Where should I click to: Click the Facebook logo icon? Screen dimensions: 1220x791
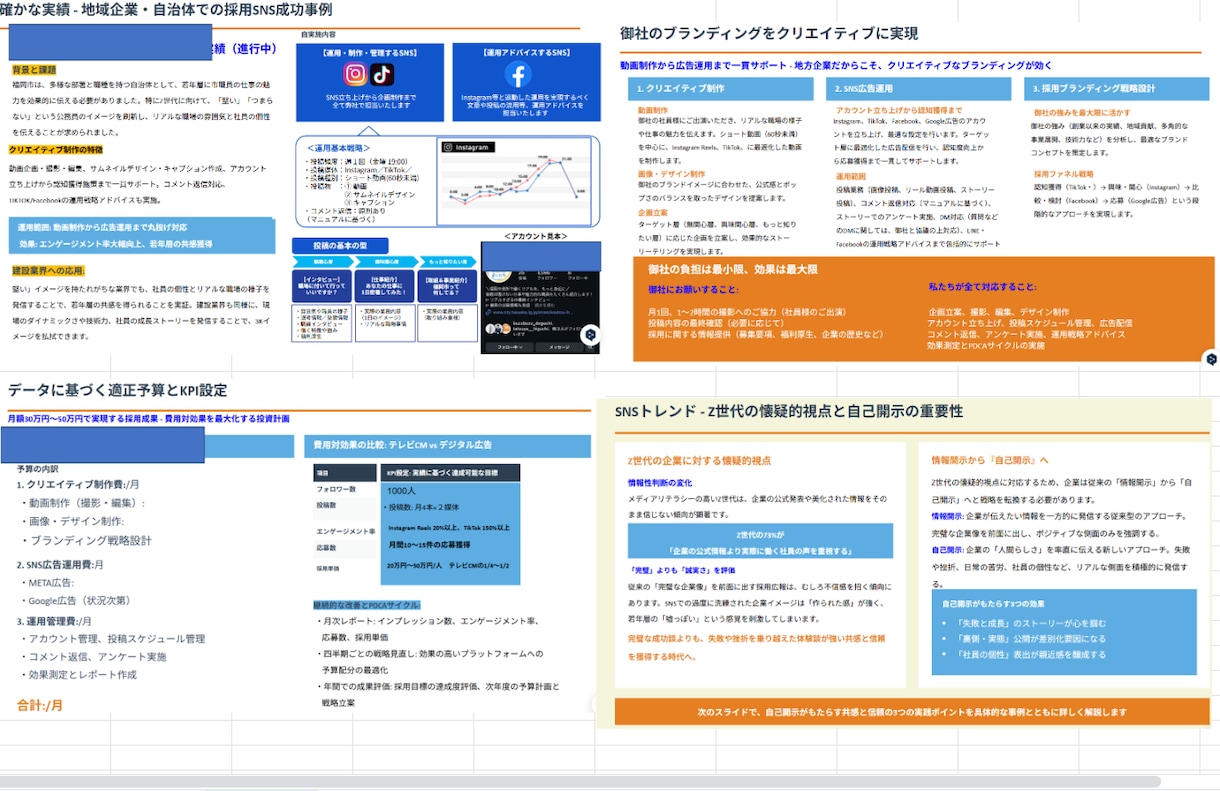518,74
